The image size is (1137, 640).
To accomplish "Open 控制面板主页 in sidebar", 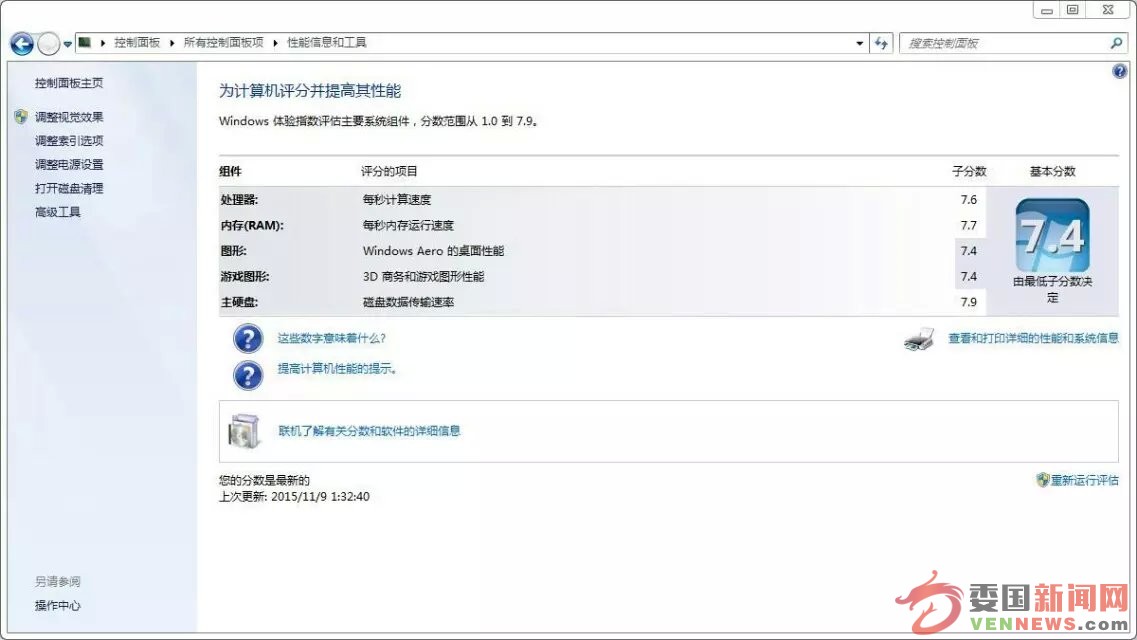I will pos(69,83).
